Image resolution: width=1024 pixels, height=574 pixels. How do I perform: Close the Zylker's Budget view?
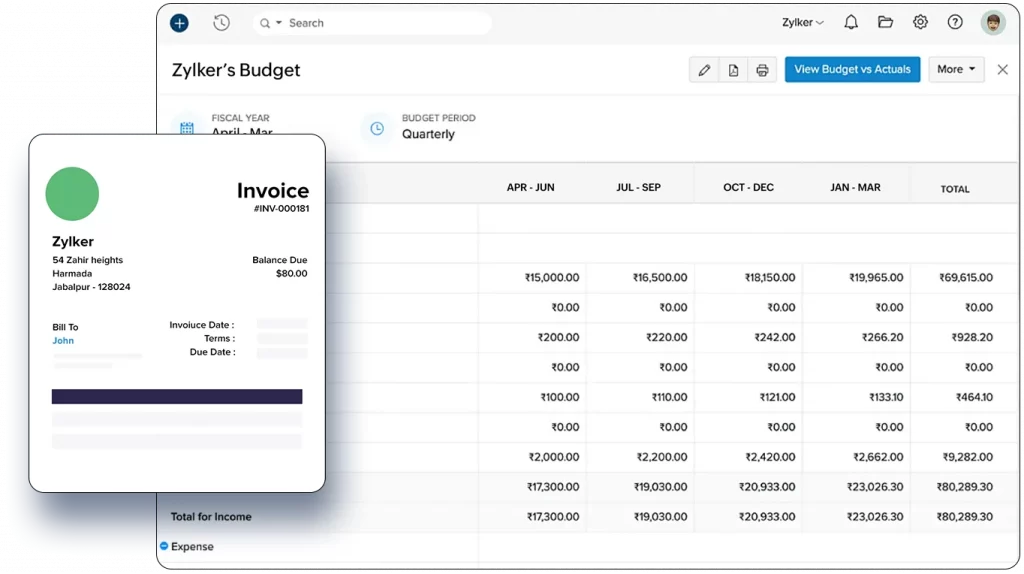(x=1002, y=70)
